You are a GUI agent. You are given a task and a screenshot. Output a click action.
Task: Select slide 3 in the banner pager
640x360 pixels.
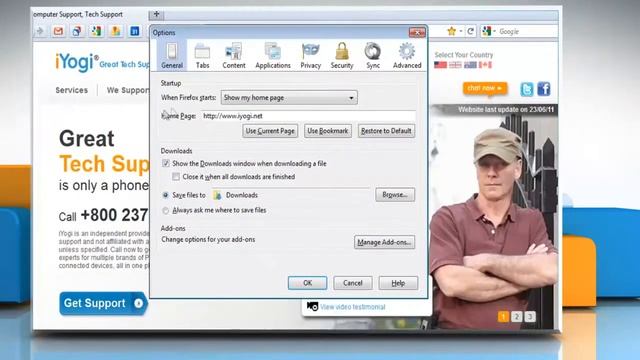click(x=530, y=317)
